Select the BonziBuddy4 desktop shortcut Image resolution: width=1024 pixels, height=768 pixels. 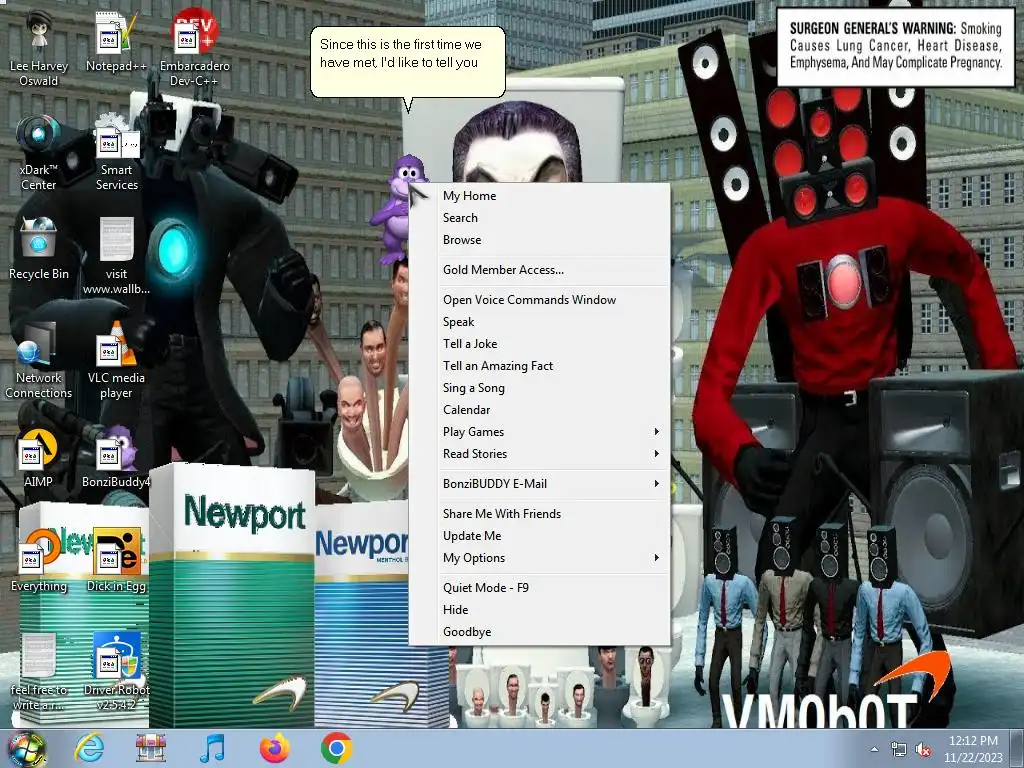(116, 458)
